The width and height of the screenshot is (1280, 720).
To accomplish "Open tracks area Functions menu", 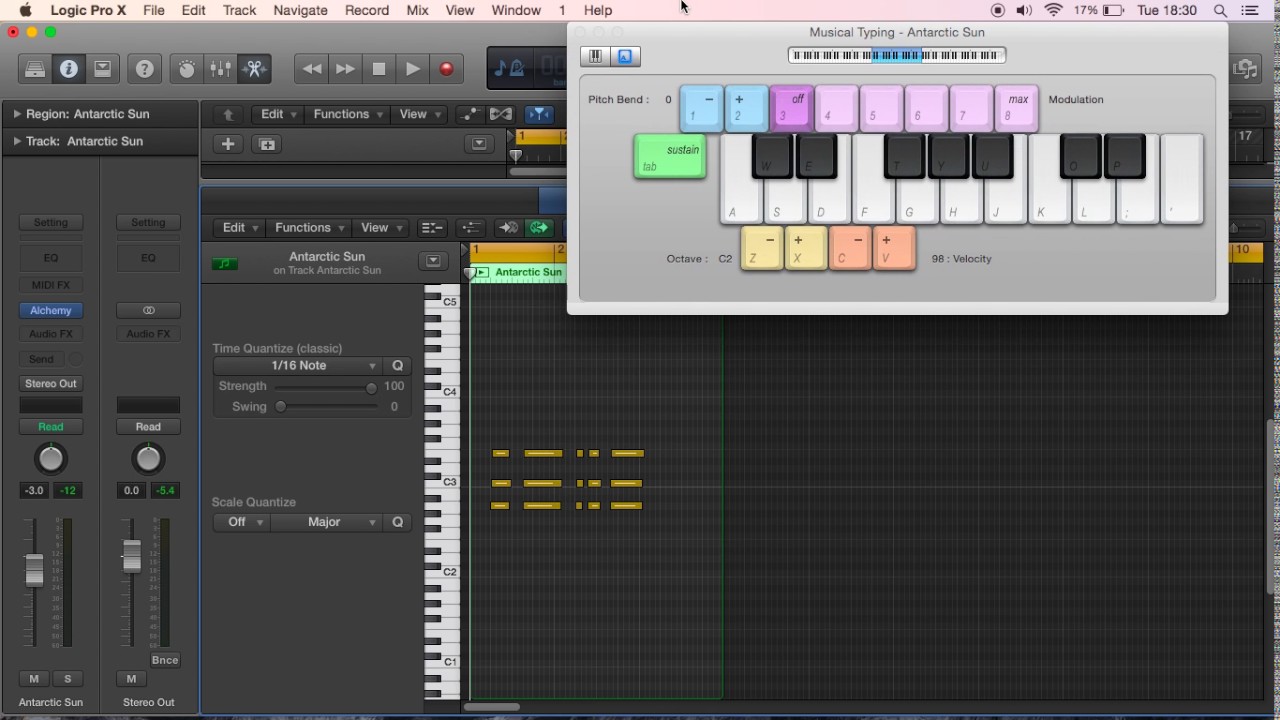I will [346, 114].
